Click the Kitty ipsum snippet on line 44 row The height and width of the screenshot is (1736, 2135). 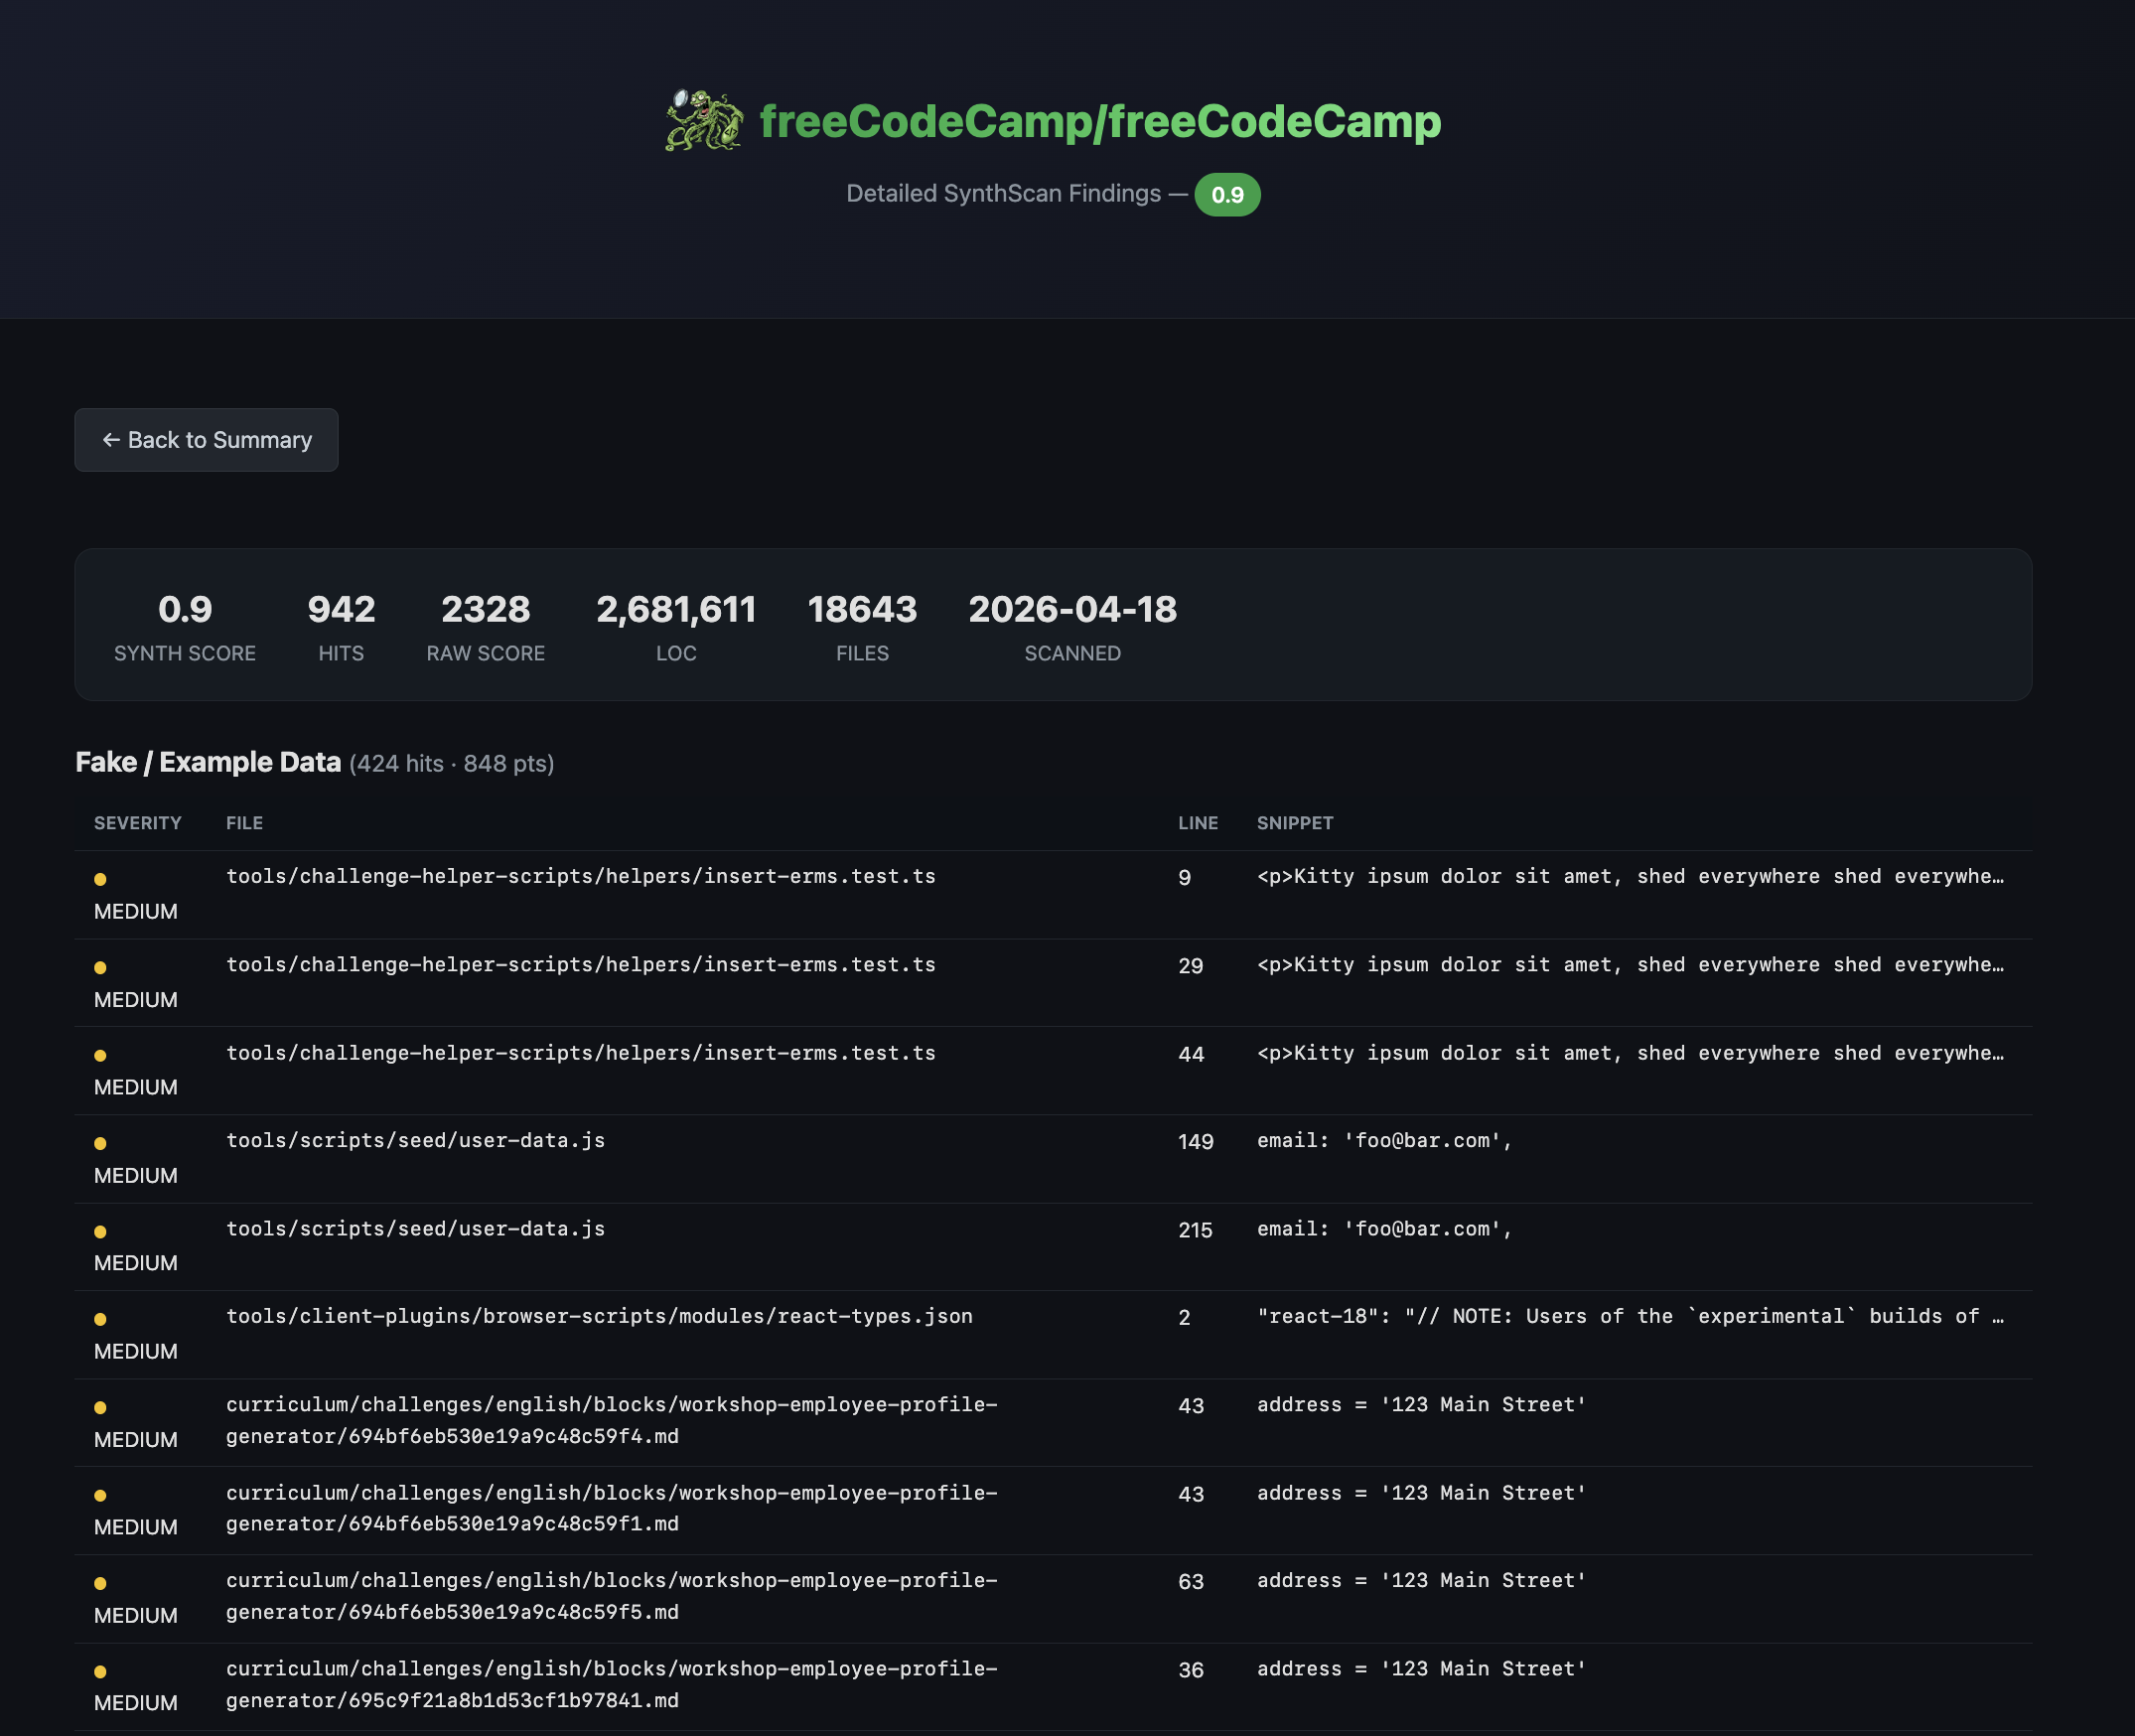(1630, 1053)
